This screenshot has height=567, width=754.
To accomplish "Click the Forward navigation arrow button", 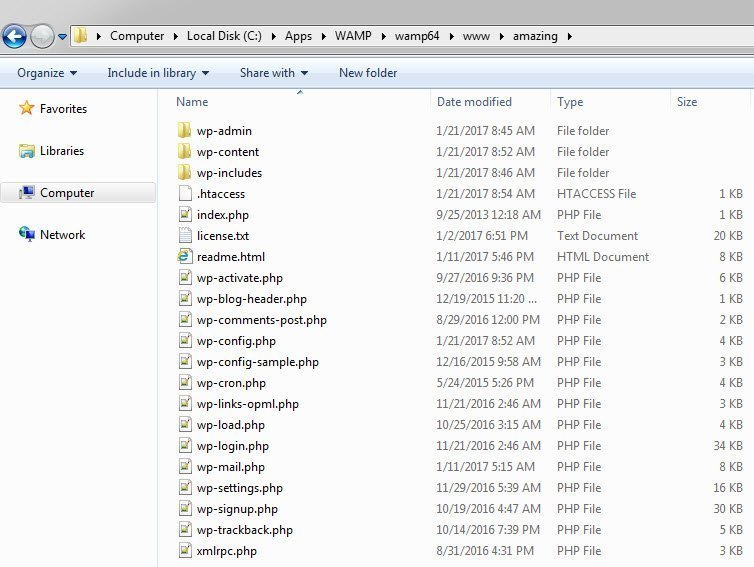I will click(x=42, y=37).
